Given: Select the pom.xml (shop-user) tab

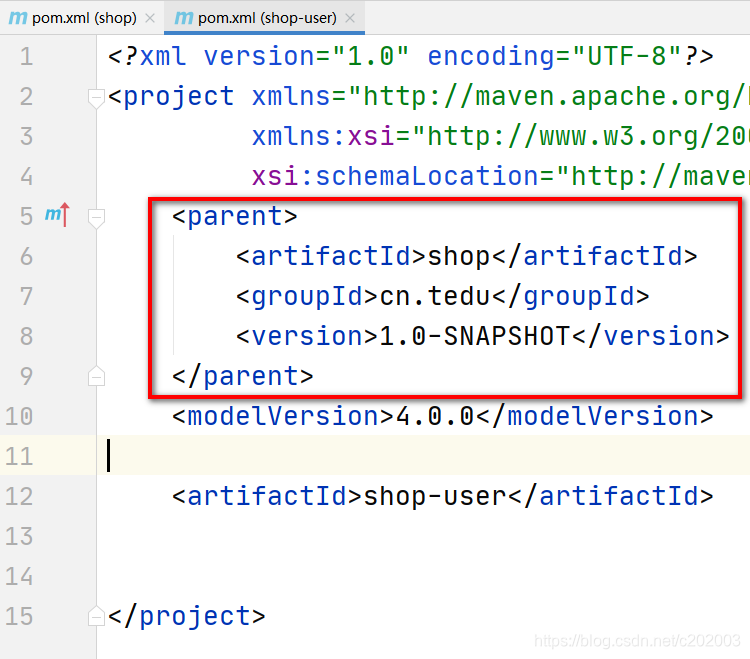Looking at the screenshot, I should tap(264, 18).
